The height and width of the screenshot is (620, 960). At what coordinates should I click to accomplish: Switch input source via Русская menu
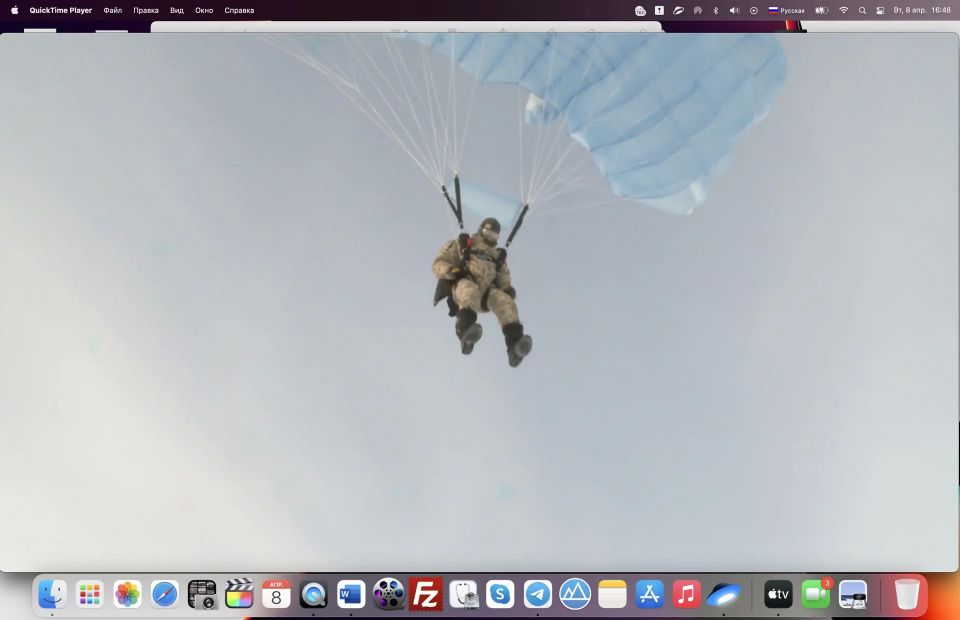tap(787, 10)
